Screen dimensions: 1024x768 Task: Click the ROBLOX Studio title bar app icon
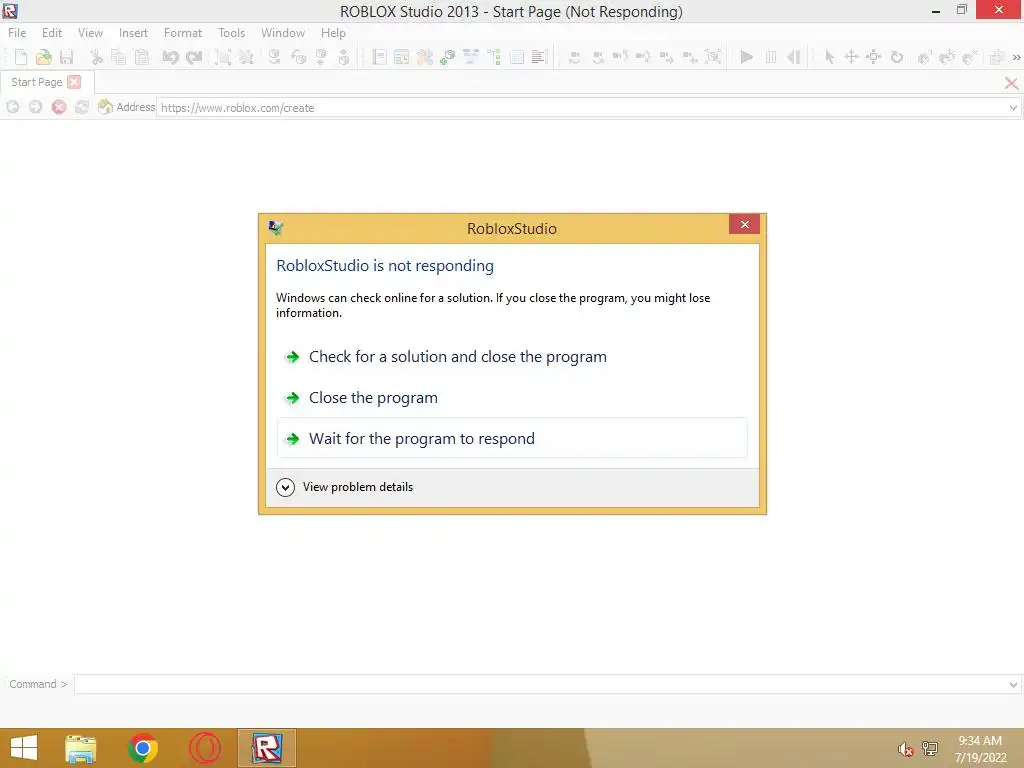(x=10, y=10)
